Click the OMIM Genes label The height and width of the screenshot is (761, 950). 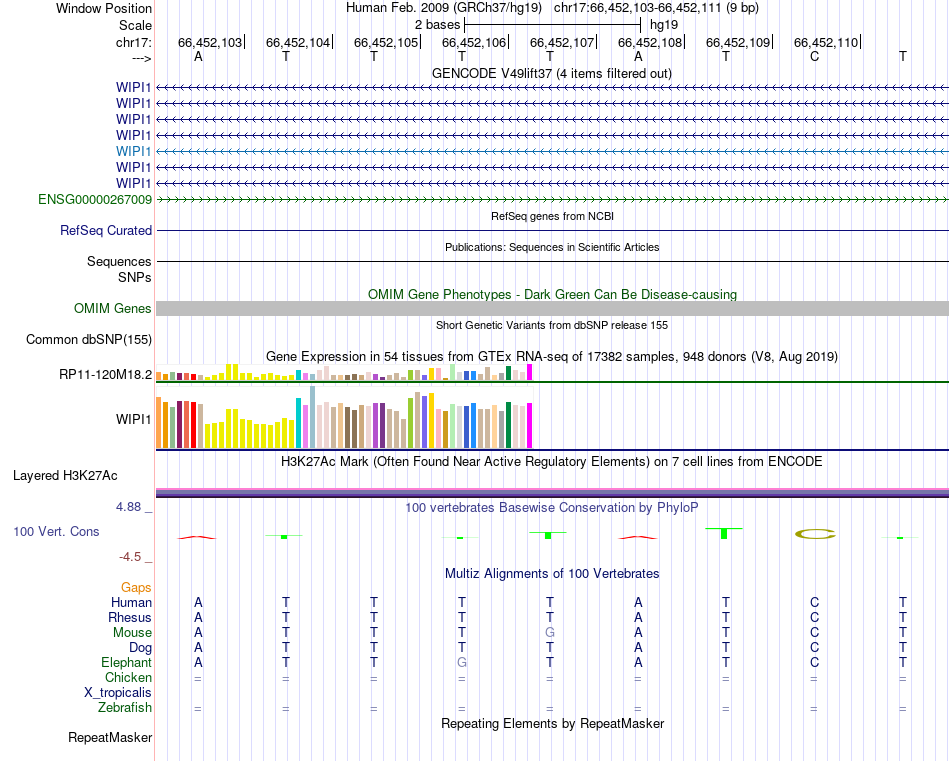coord(113,308)
